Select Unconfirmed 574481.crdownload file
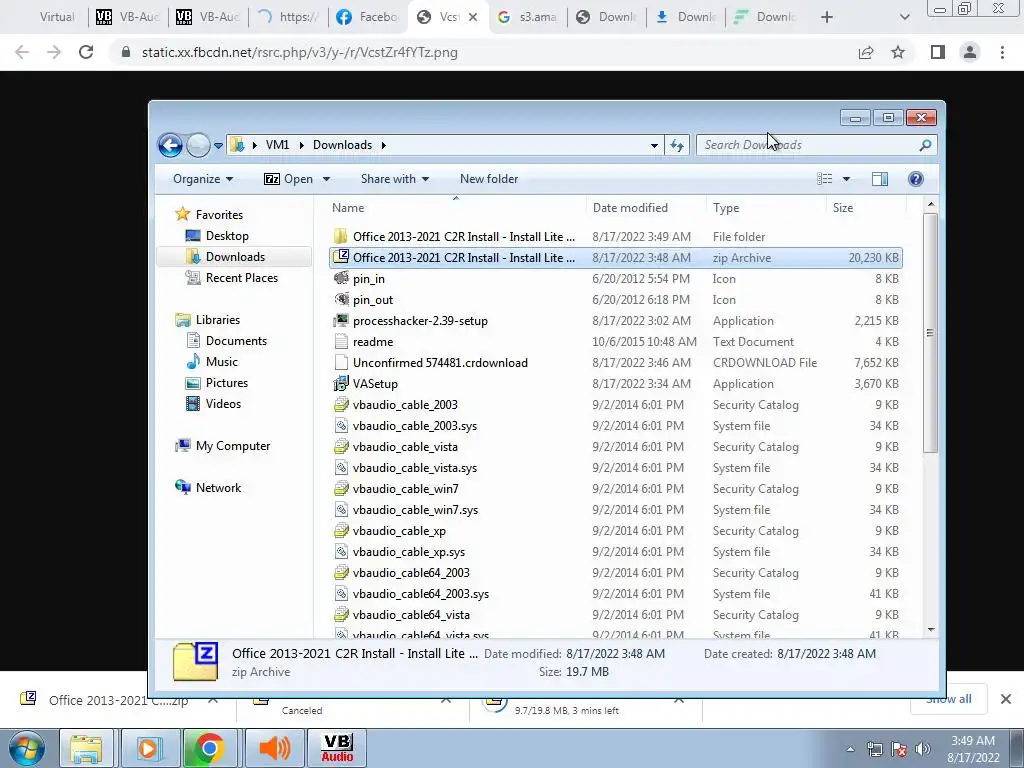This screenshot has width=1024, height=768. (440, 362)
